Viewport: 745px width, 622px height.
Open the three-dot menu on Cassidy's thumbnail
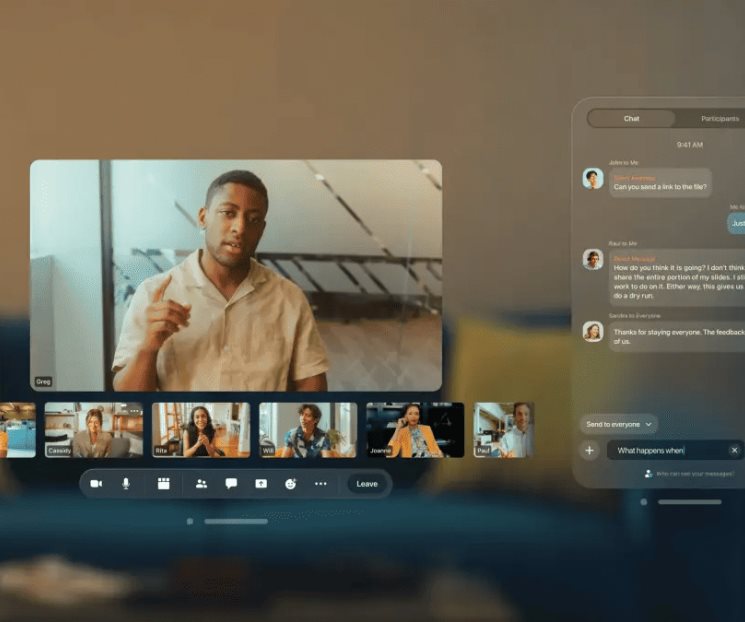[134, 411]
